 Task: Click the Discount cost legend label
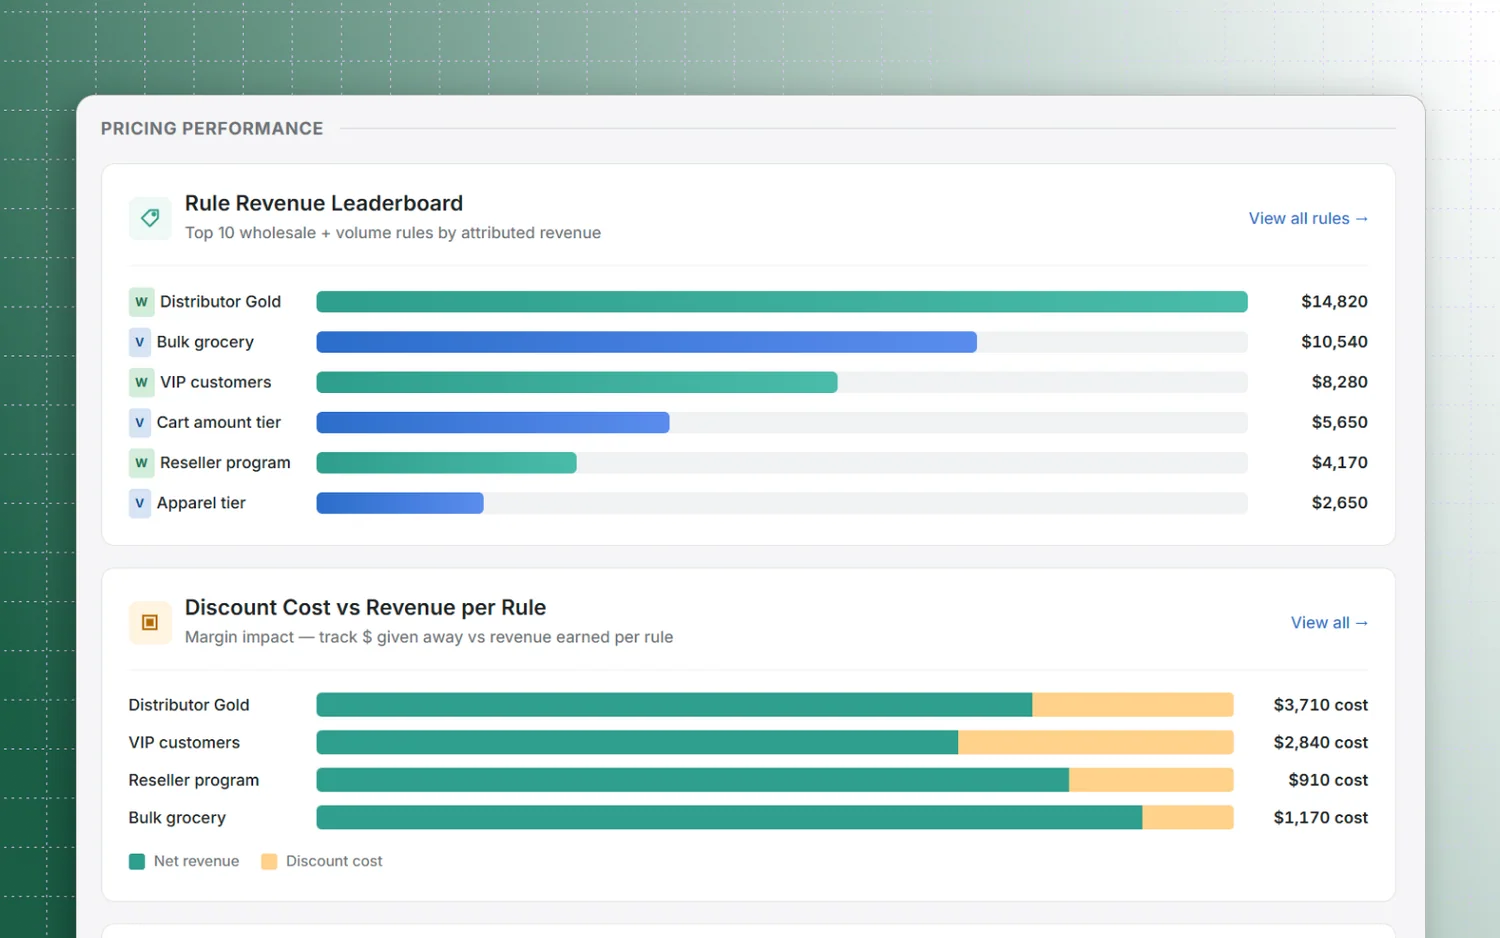pyautogui.click(x=334, y=861)
